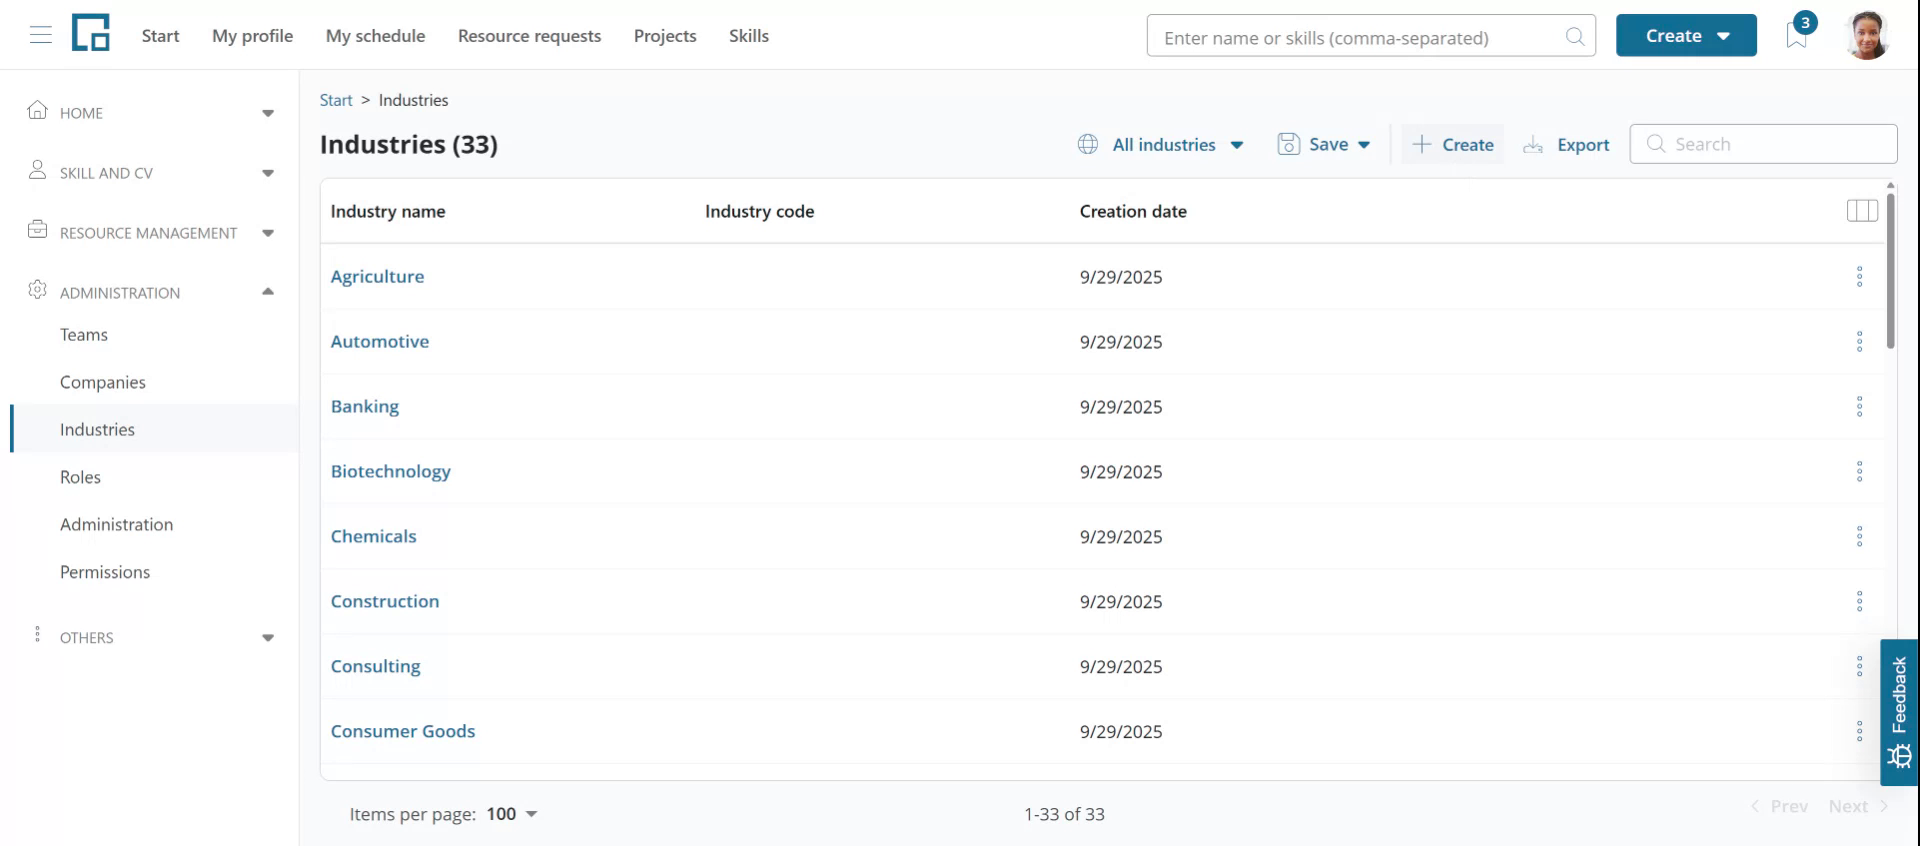Open the column chooser icon
Viewport: 1920px width, 846px height.
[x=1862, y=211]
